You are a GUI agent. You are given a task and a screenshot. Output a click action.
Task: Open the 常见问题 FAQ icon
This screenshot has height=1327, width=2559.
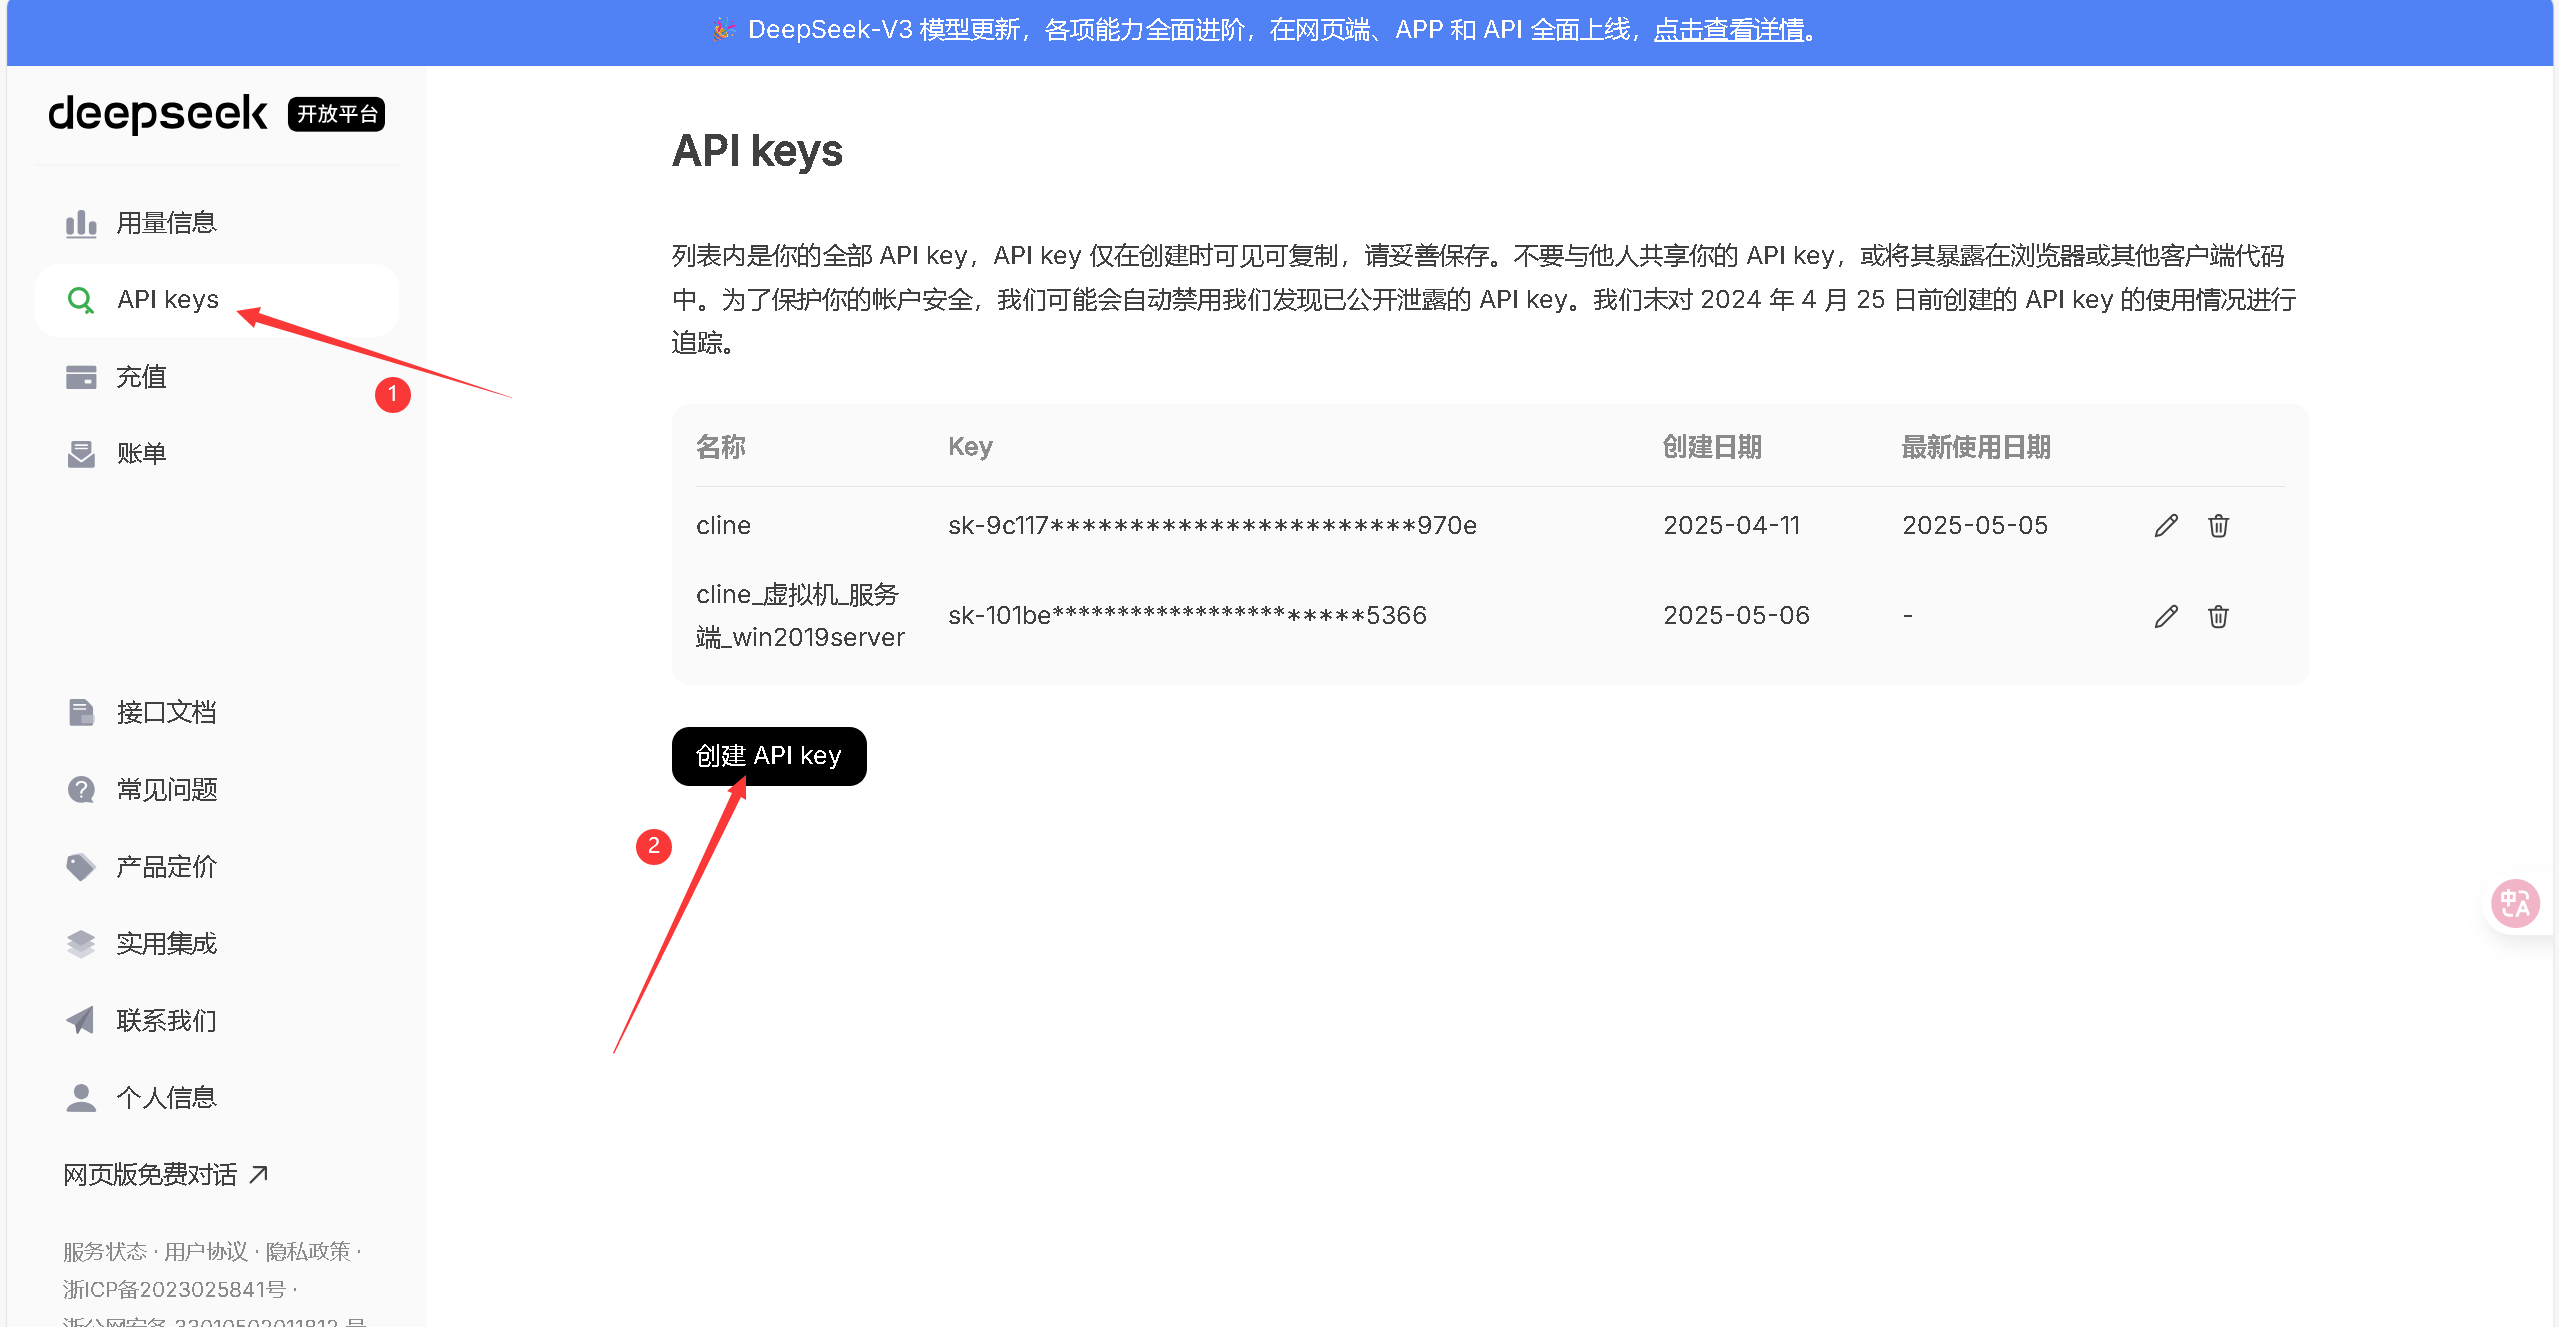80,789
